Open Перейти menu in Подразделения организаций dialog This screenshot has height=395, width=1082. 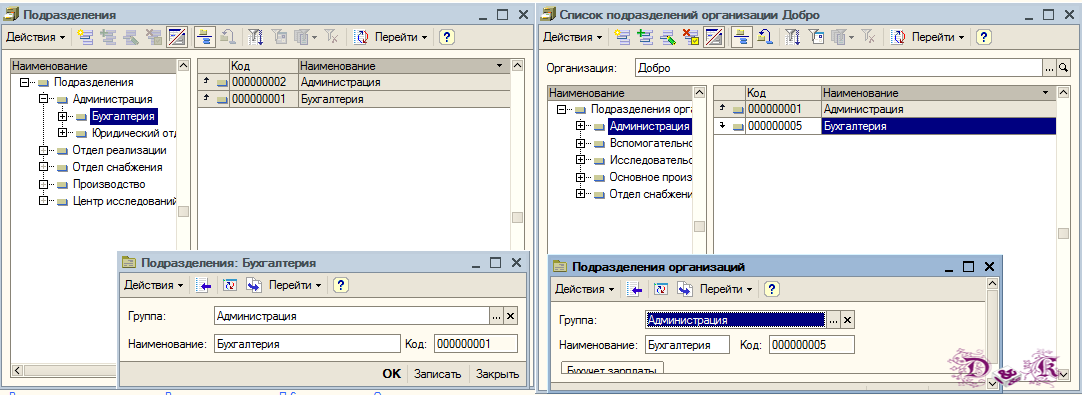pos(726,289)
